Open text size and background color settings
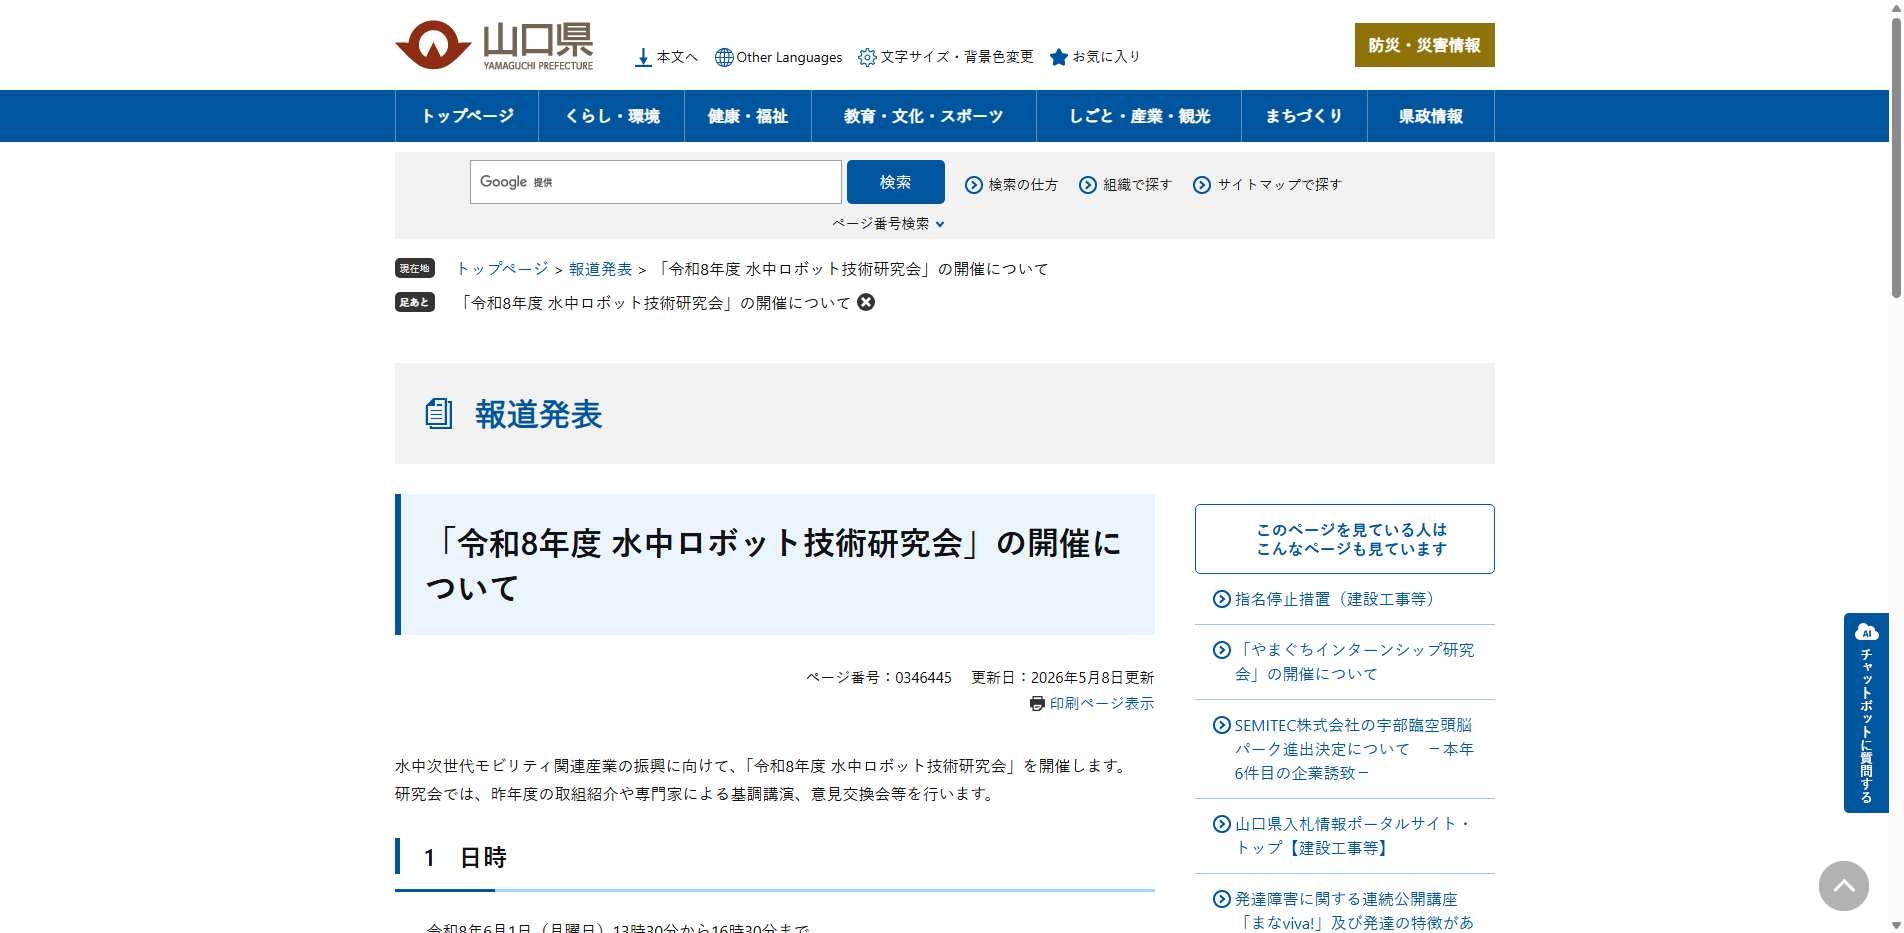The height and width of the screenshot is (933, 1904). 946,57
